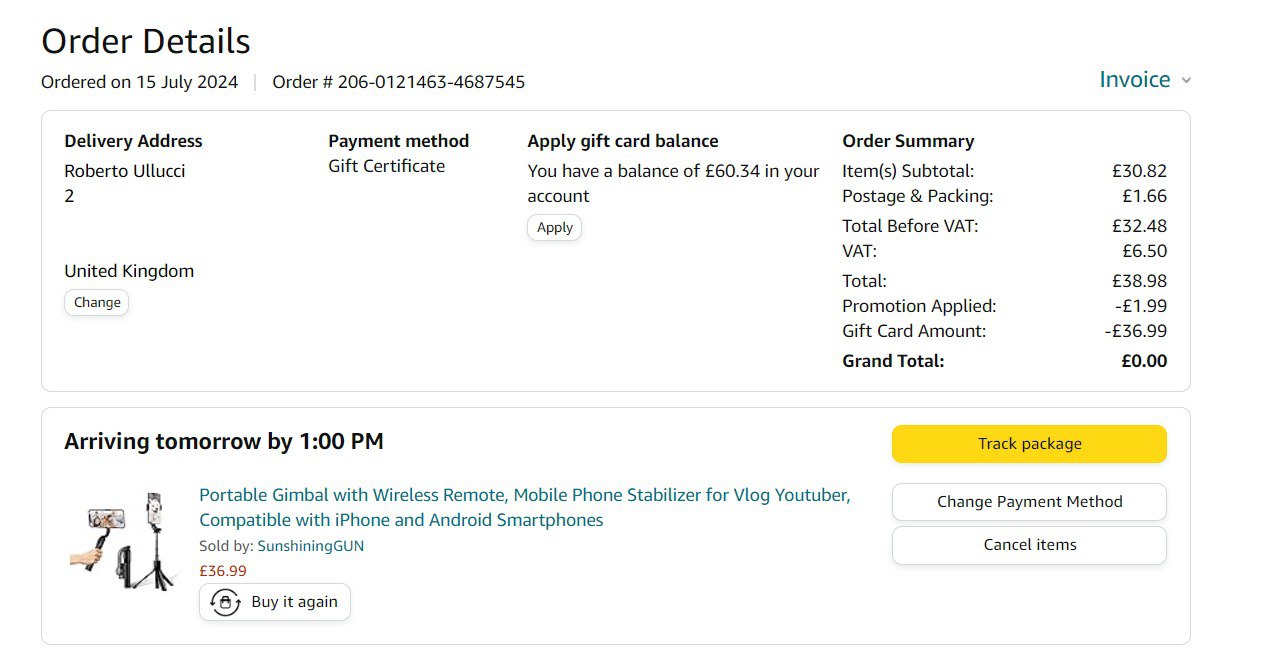1271x661 pixels.
Task: Cancel items in this order
Action: click(x=1029, y=545)
